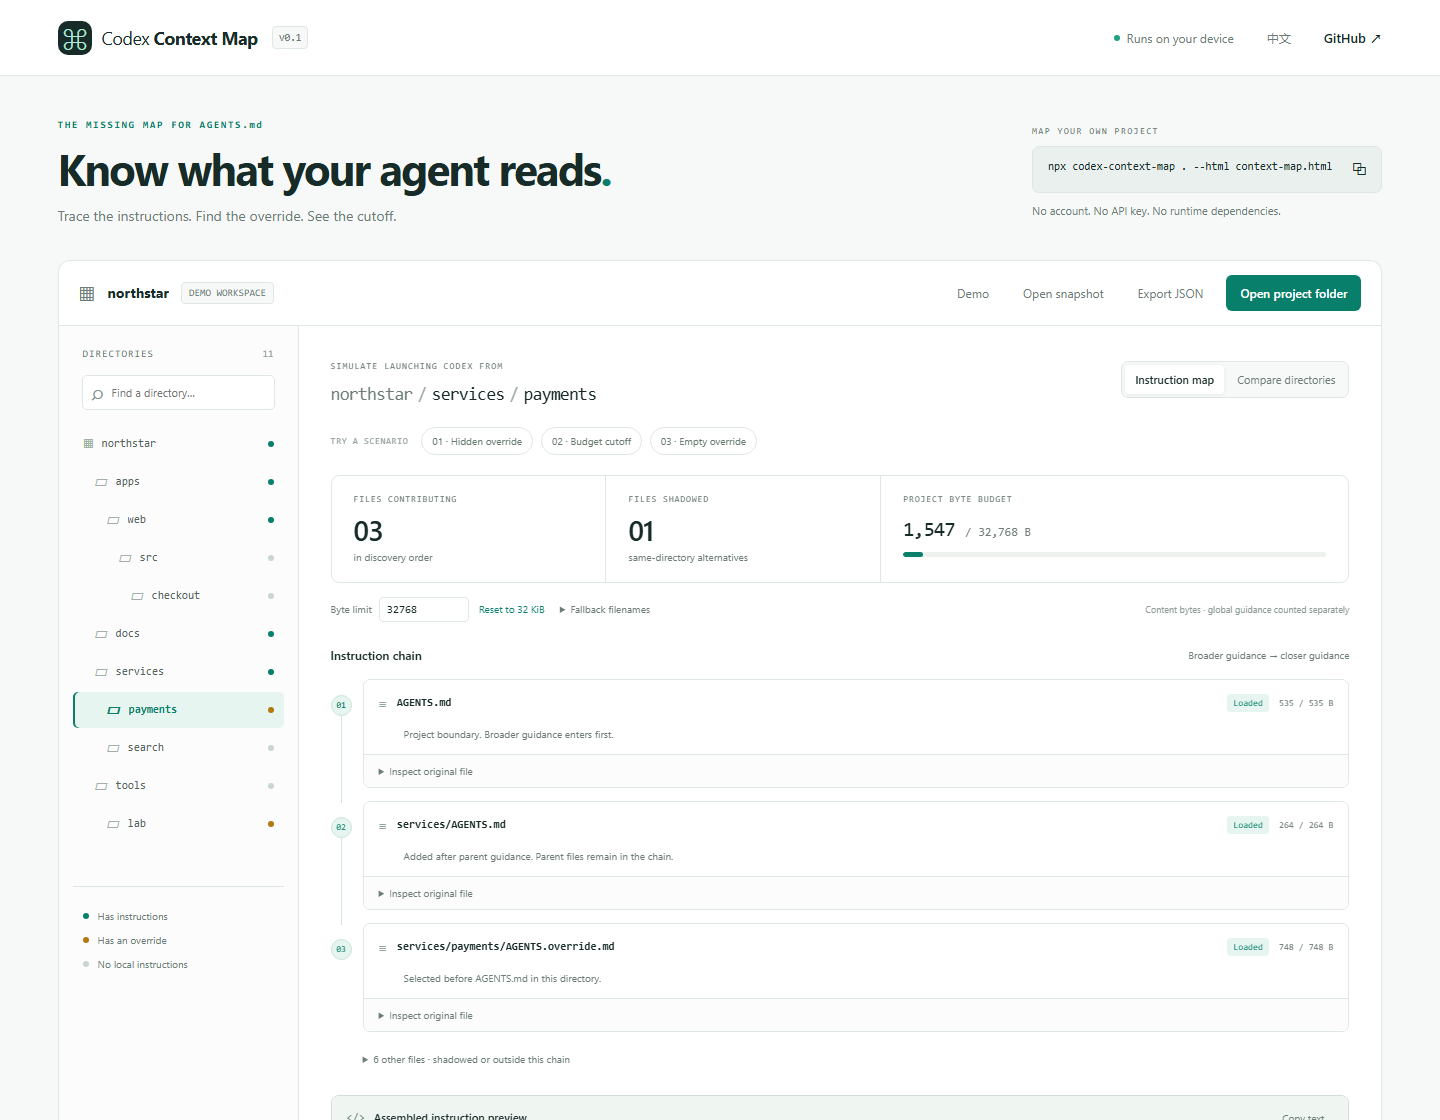The height and width of the screenshot is (1120, 1440).
Task: Switch to Compare directories tab
Action: [x=1286, y=380]
